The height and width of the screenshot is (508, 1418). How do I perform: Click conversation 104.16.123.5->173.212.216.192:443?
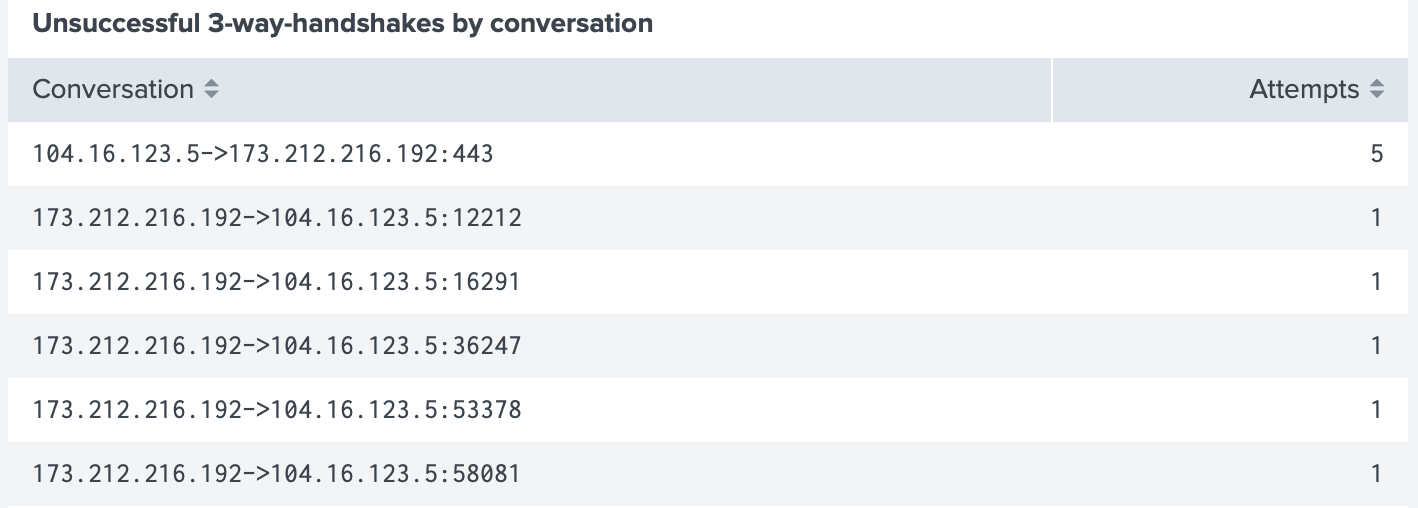[x=263, y=154]
